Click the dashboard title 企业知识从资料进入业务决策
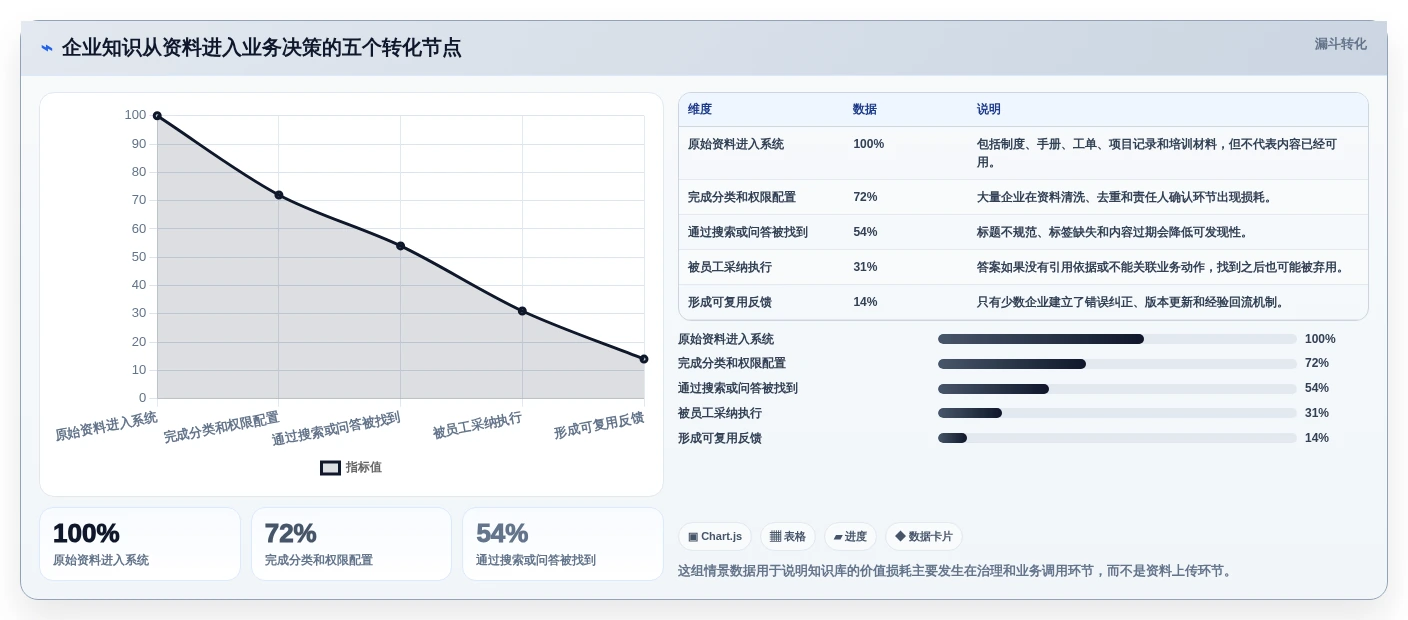This screenshot has height=620, width=1408. (x=262, y=48)
